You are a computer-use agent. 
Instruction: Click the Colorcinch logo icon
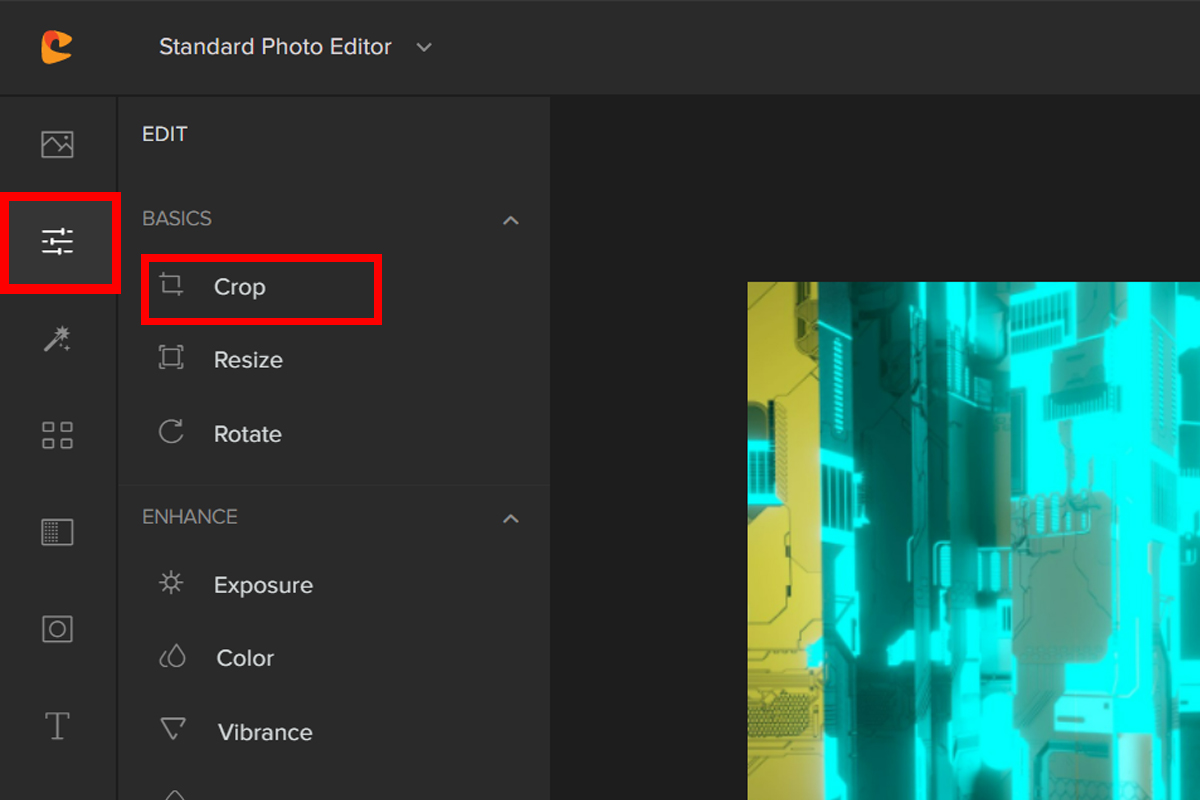[57, 47]
